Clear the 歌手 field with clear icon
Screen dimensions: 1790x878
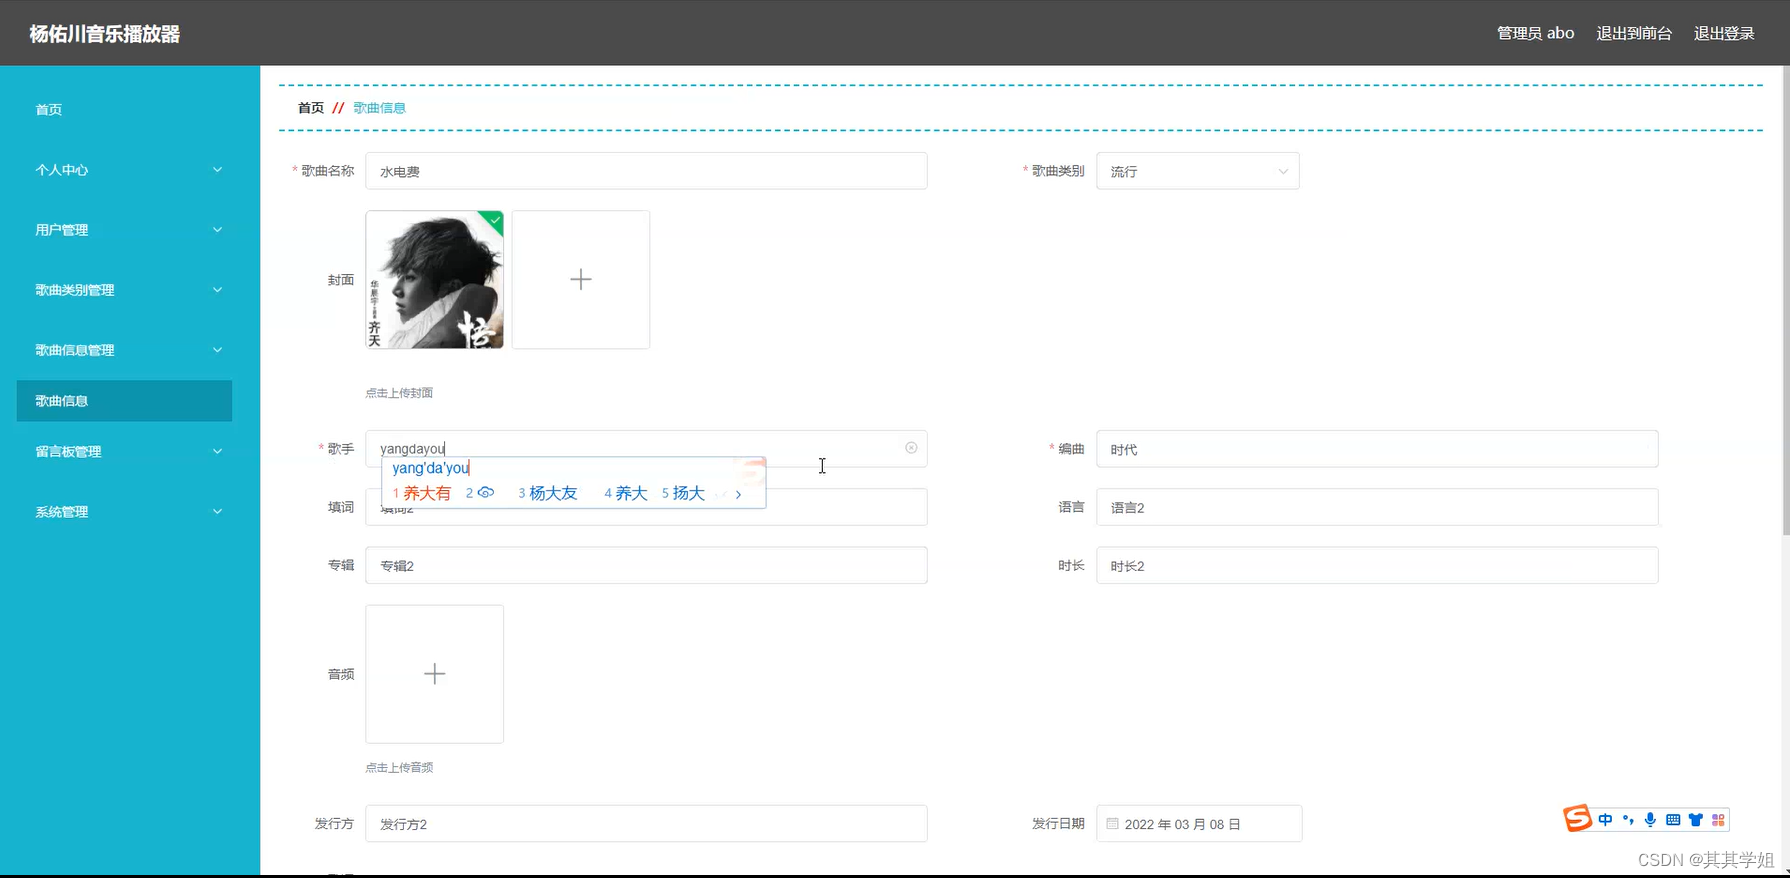point(911,448)
